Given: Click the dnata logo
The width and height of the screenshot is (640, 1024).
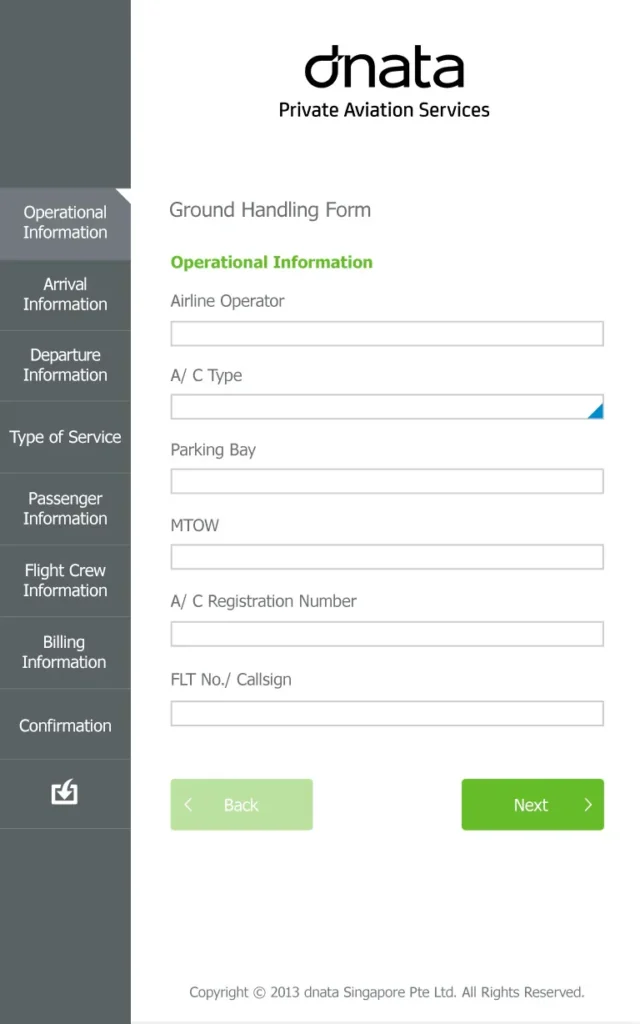Looking at the screenshot, I should [x=384, y=67].
